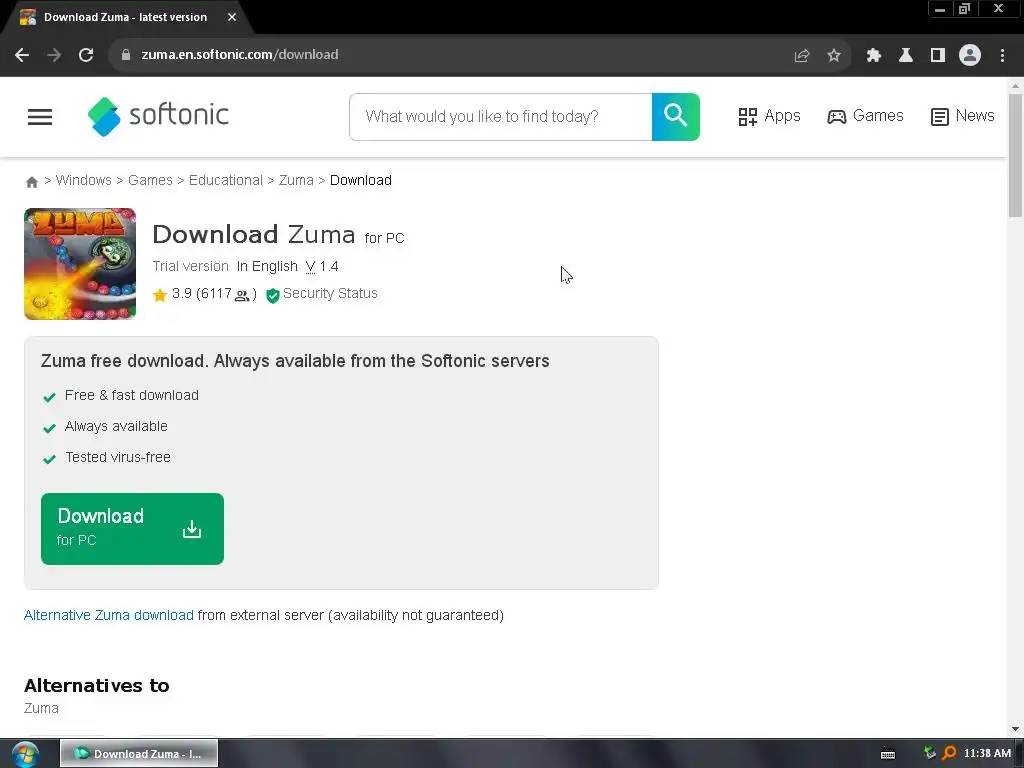Click the taskbar clock 11:38 AM
Screen dimensions: 1024x768
[x=987, y=754]
